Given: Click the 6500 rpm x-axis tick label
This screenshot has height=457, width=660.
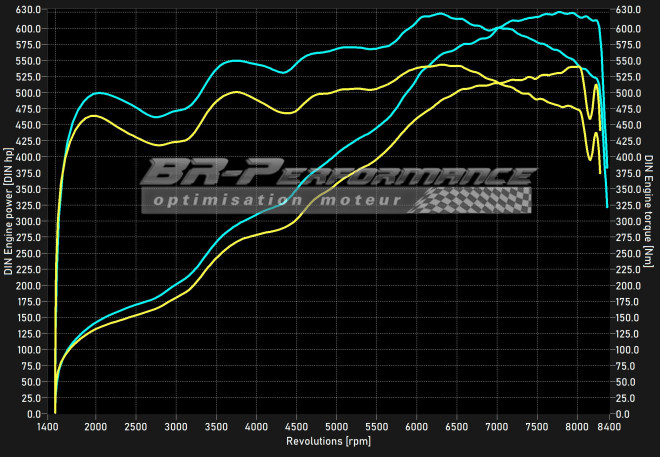Looking at the screenshot, I should pos(457,425).
